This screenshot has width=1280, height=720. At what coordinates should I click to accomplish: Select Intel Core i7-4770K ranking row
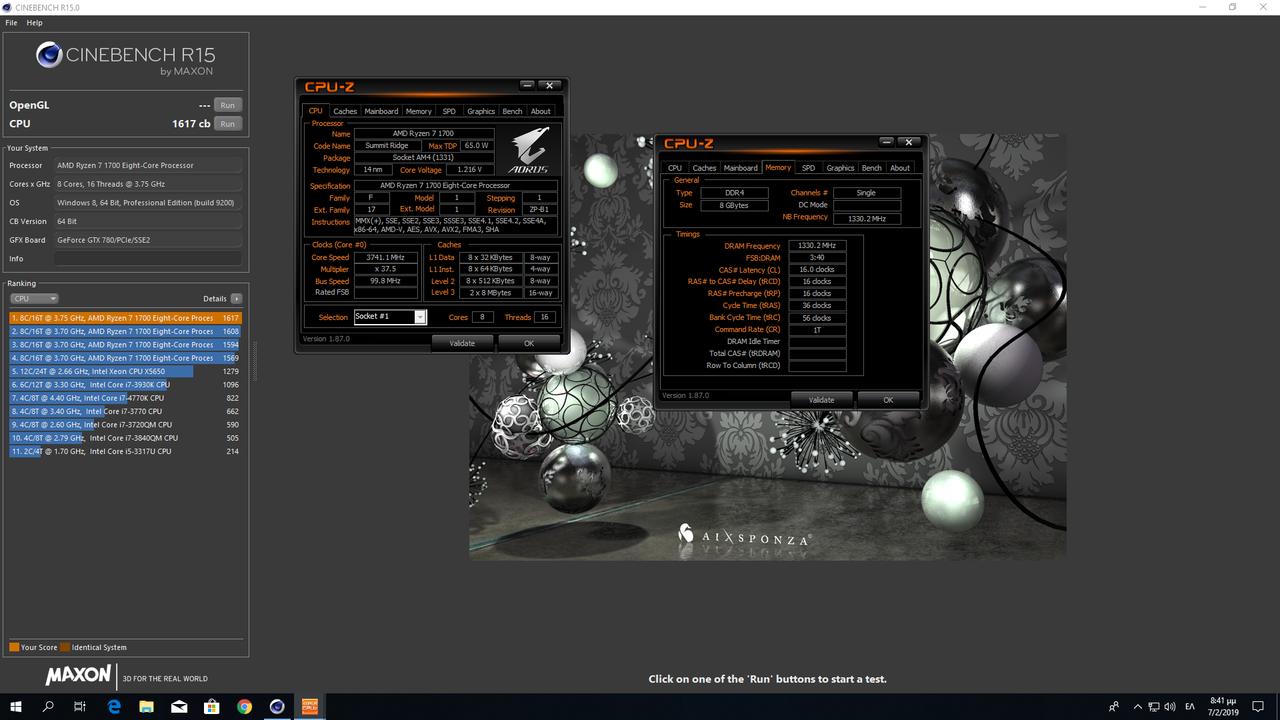click(x=125, y=398)
